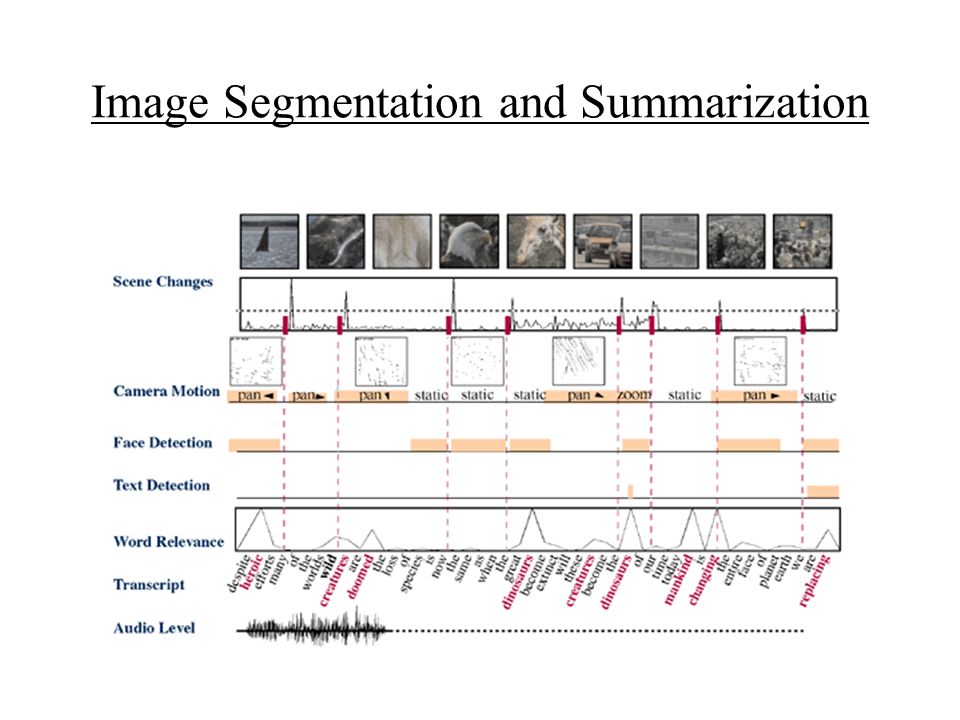This screenshot has width=960, height=720.
Task: Click the 'Word Relevance' row label
Action: (x=168, y=542)
